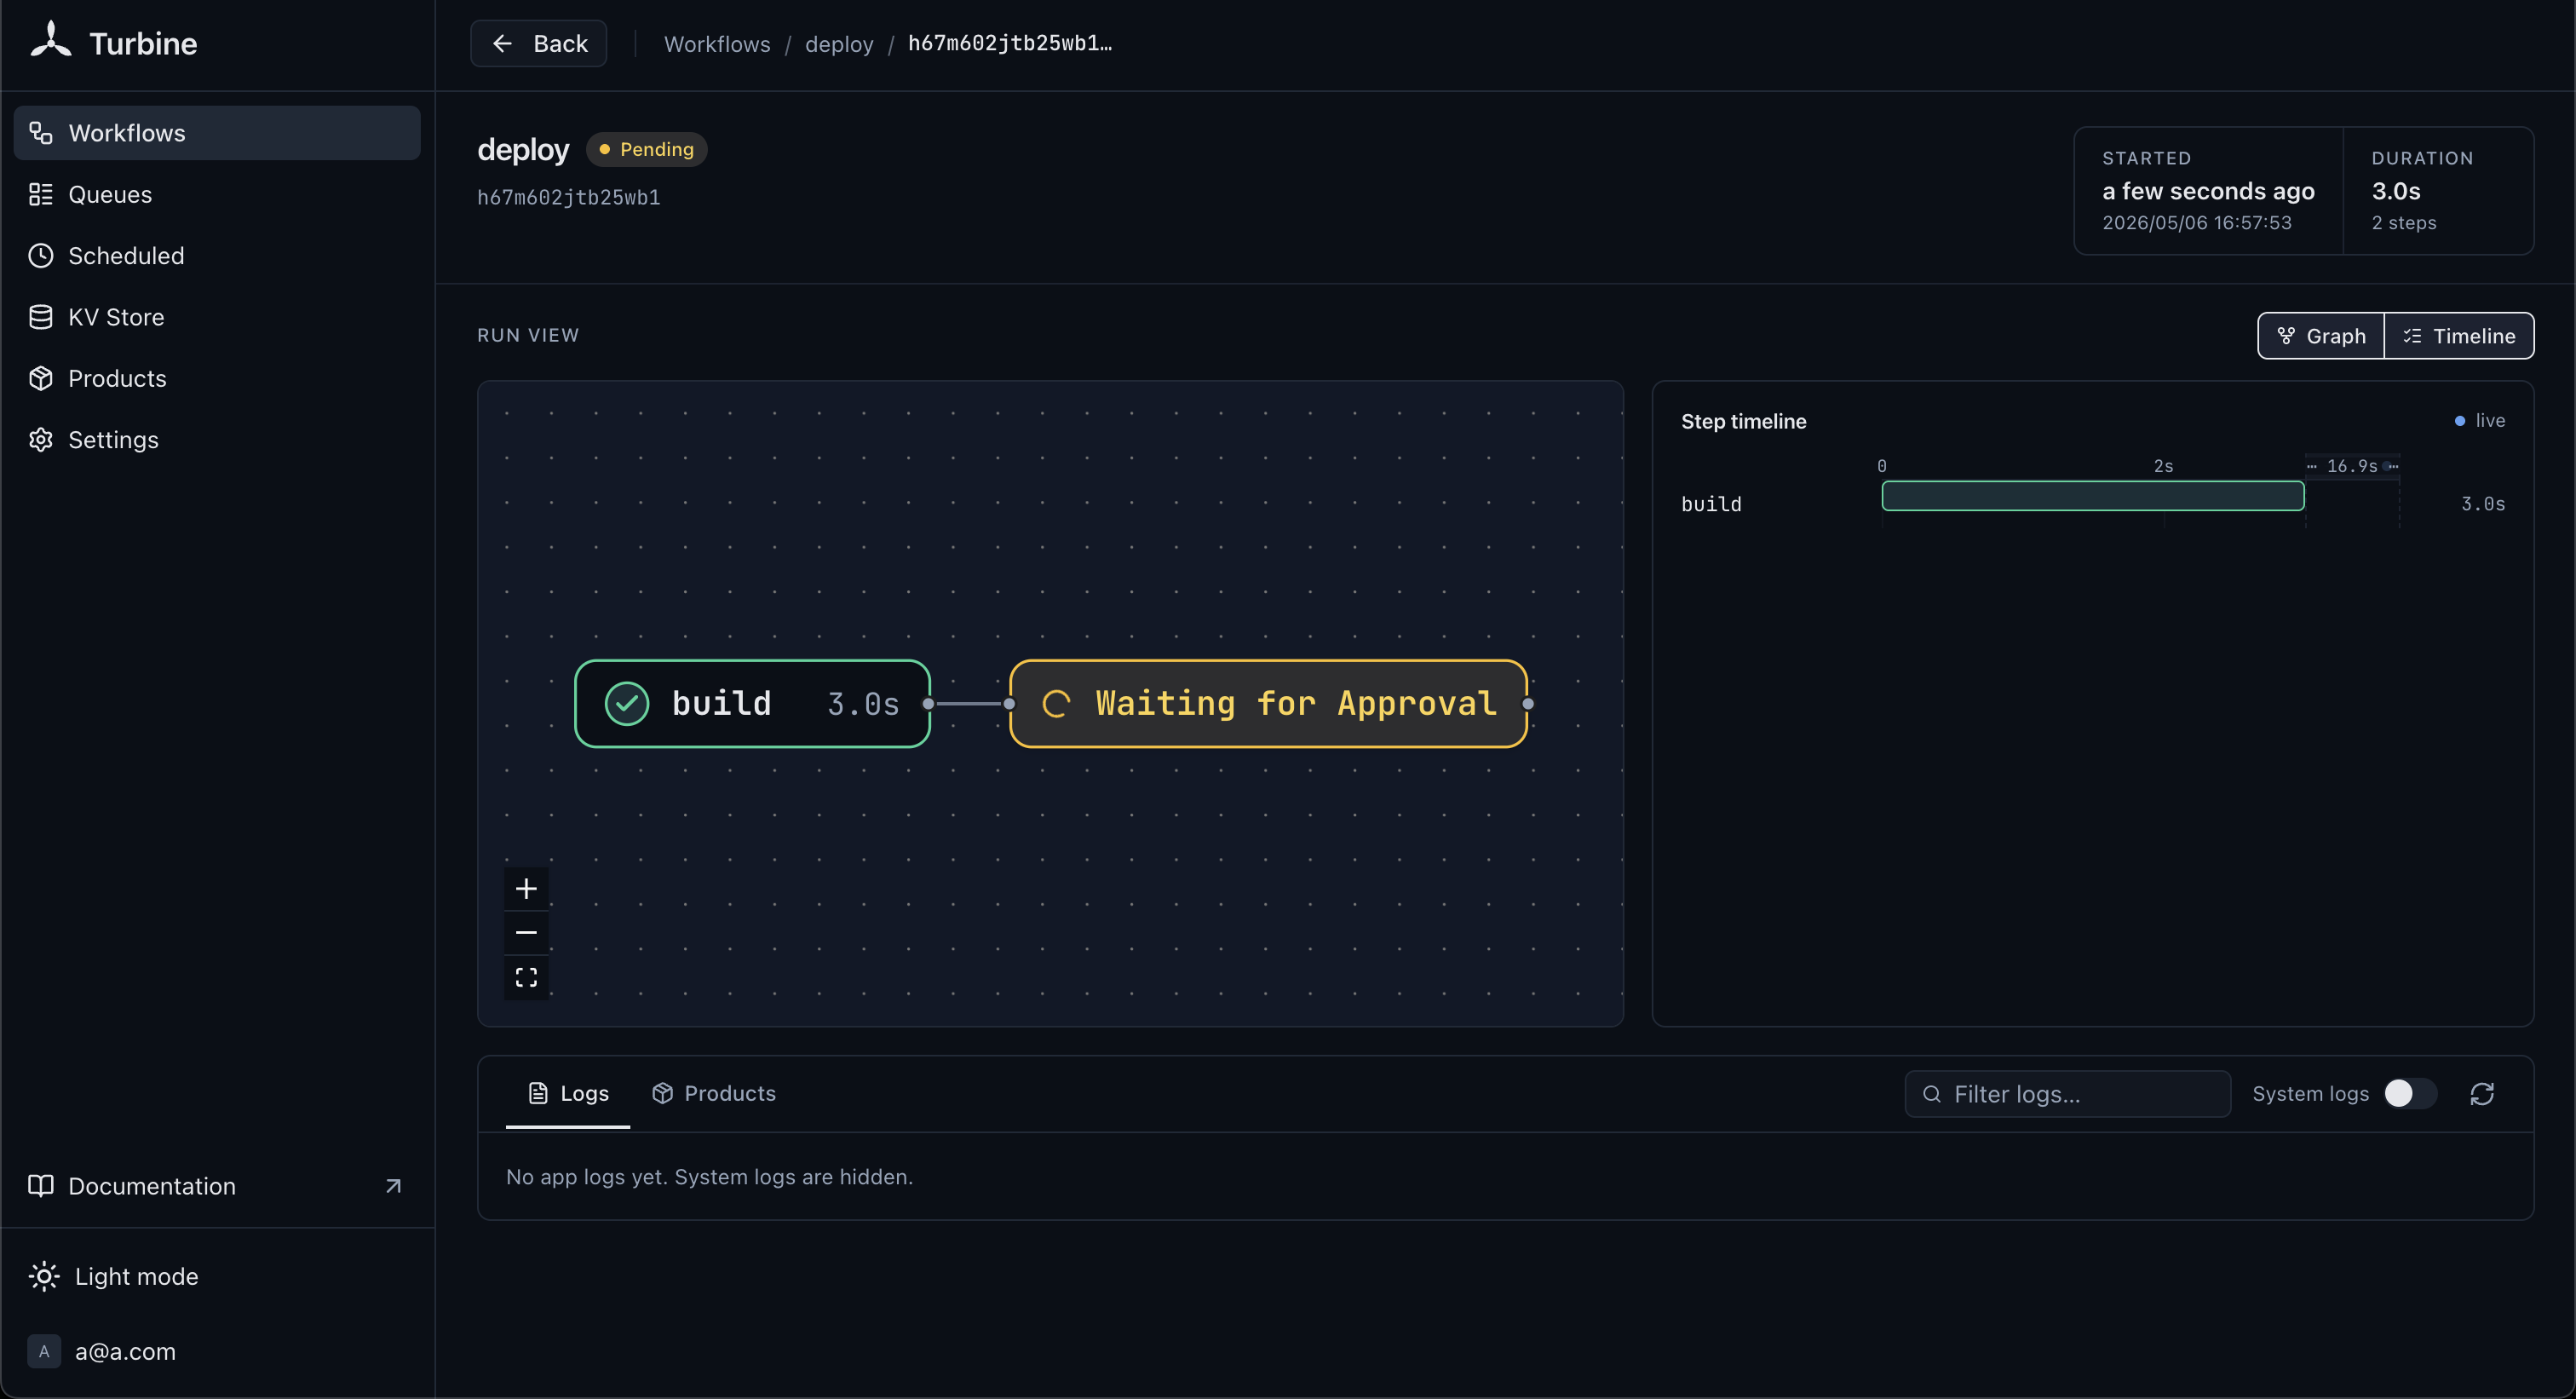The image size is (2576, 1399).
Task: Open the Queues sidebar item
Action: click(217, 194)
